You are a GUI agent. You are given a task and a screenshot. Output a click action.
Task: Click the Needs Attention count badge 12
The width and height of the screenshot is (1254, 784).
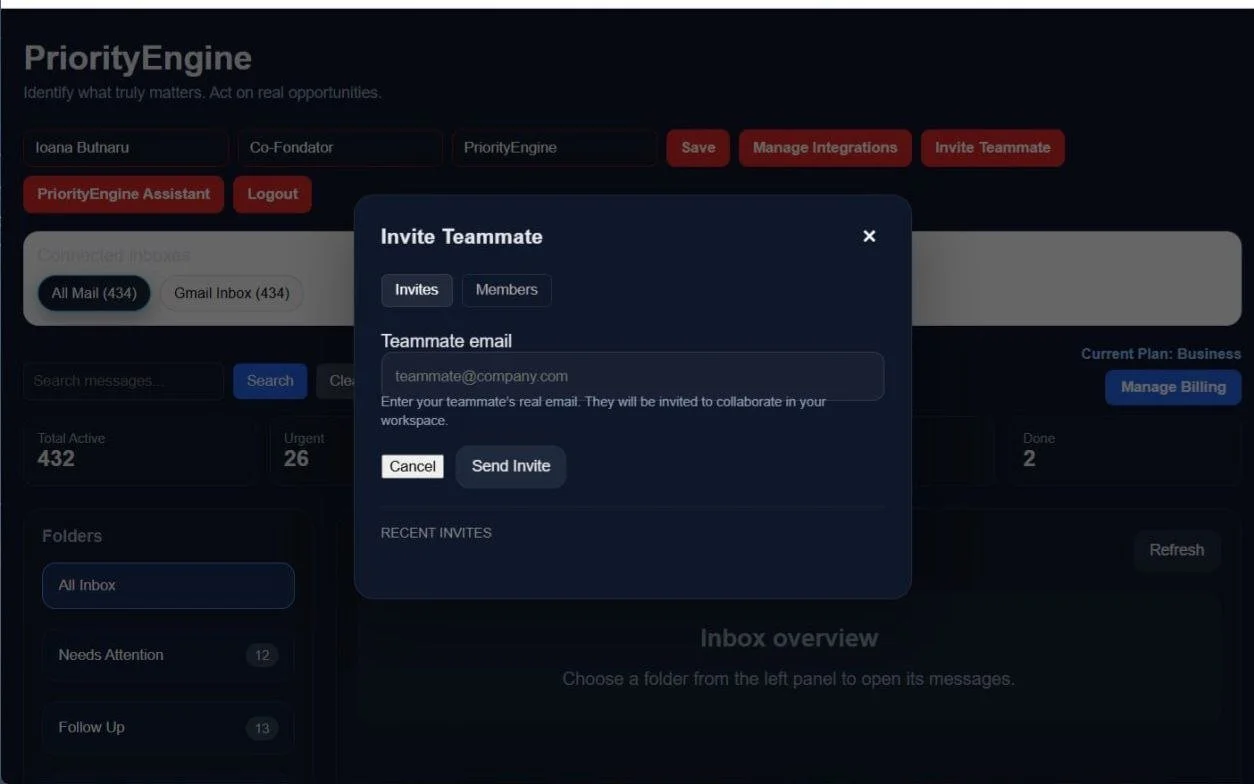pyautogui.click(x=262, y=656)
